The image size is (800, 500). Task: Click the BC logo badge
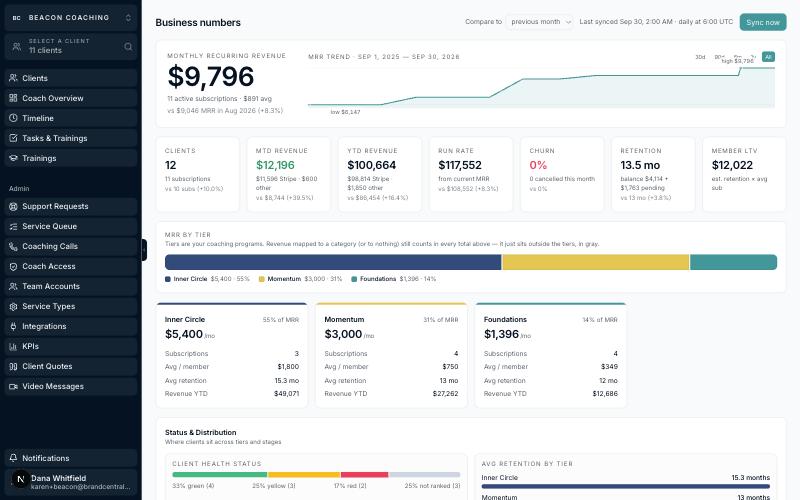16,18
